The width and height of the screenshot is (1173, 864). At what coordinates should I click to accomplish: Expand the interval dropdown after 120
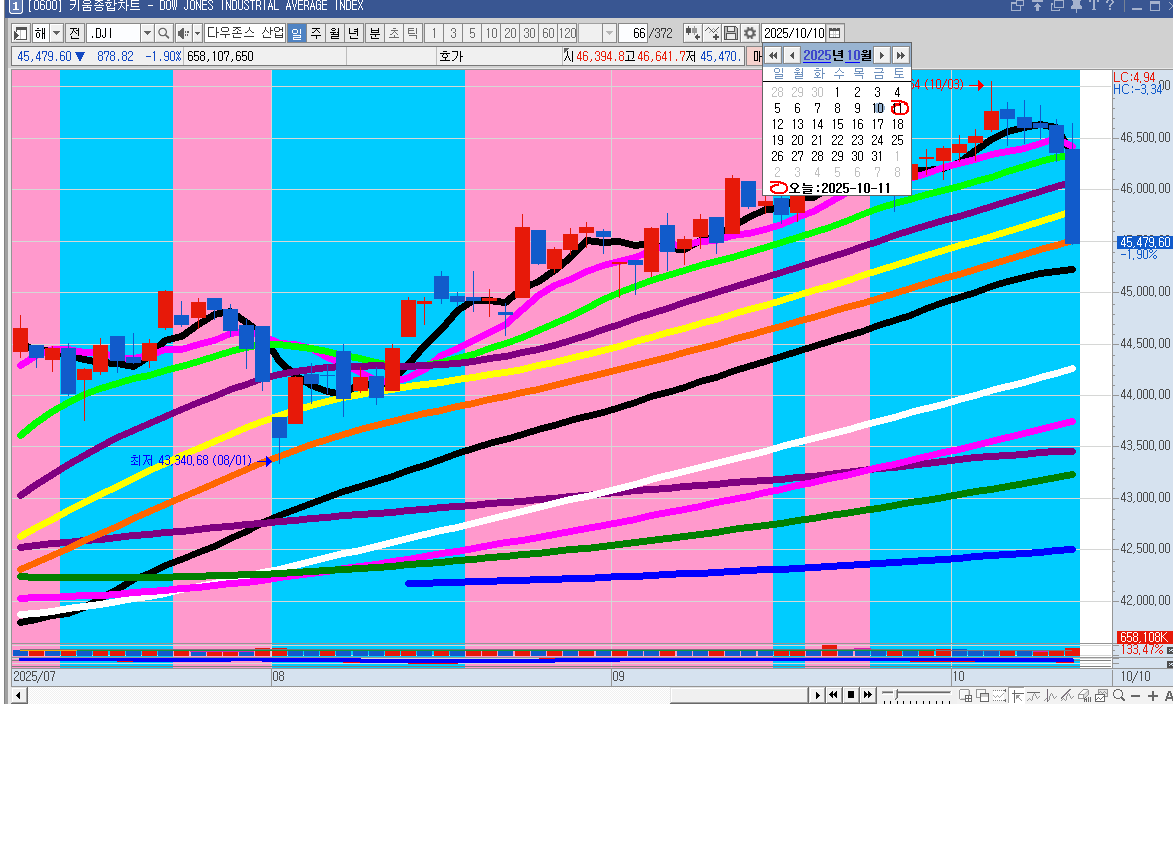coord(609,34)
